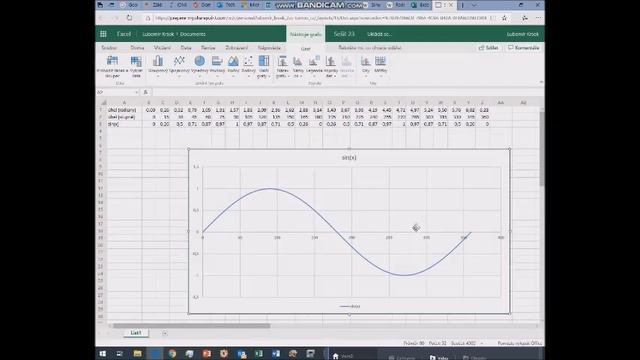Select the List1 sheet tab
Image resolution: width=640 pixels, height=360 pixels.
click(136, 333)
